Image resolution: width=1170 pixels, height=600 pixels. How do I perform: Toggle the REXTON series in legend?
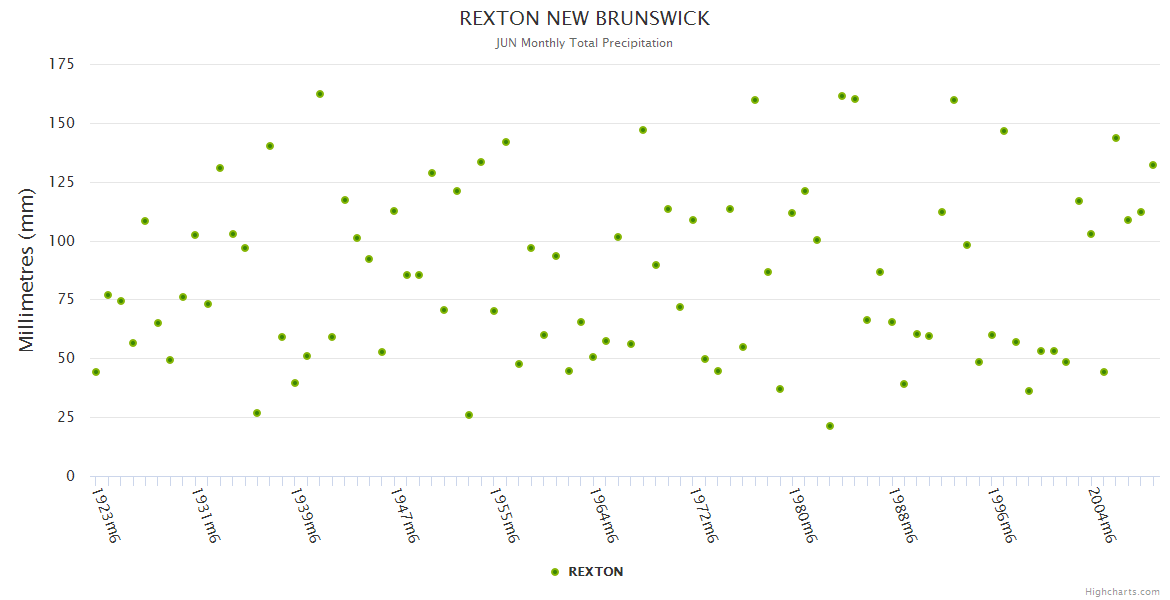[595, 572]
